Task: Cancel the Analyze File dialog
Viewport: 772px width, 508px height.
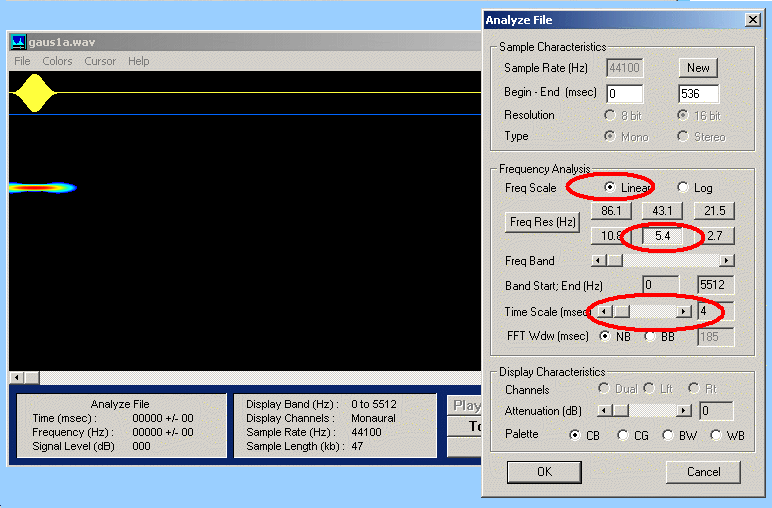Action: [x=703, y=472]
